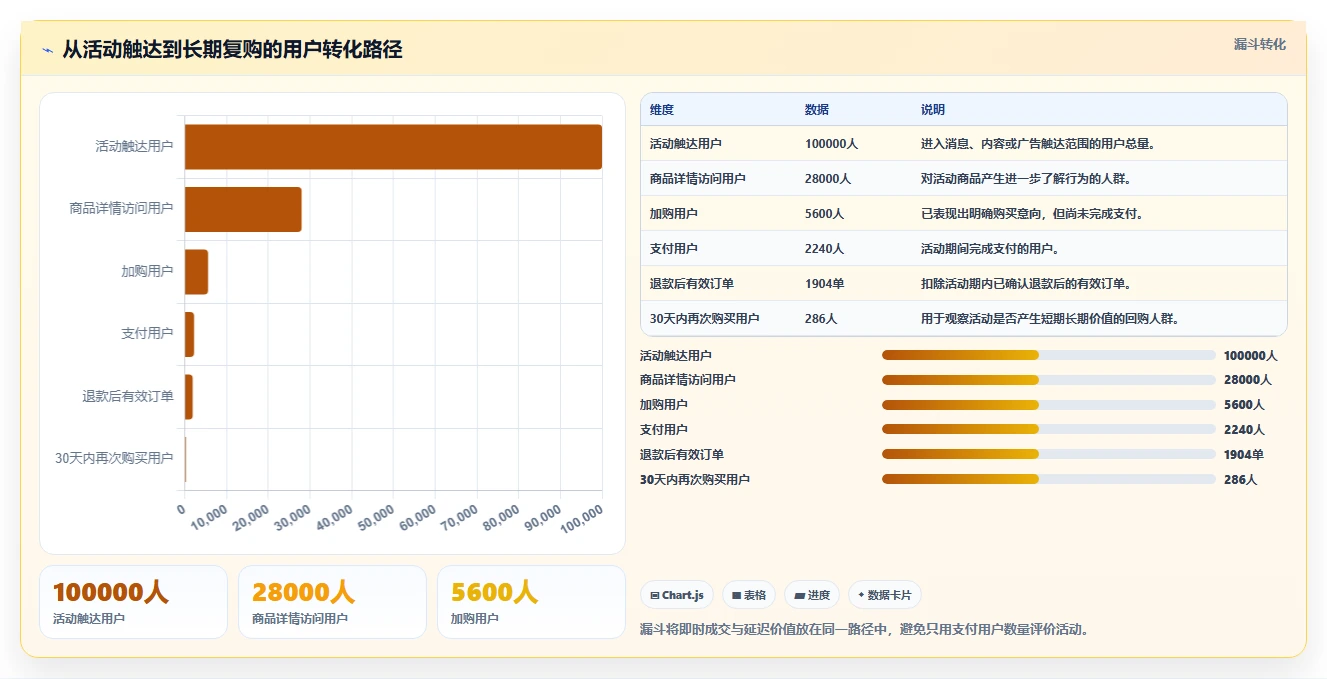
Task: Click the 286人 value beside the progress bar
Action: (x=1241, y=479)
